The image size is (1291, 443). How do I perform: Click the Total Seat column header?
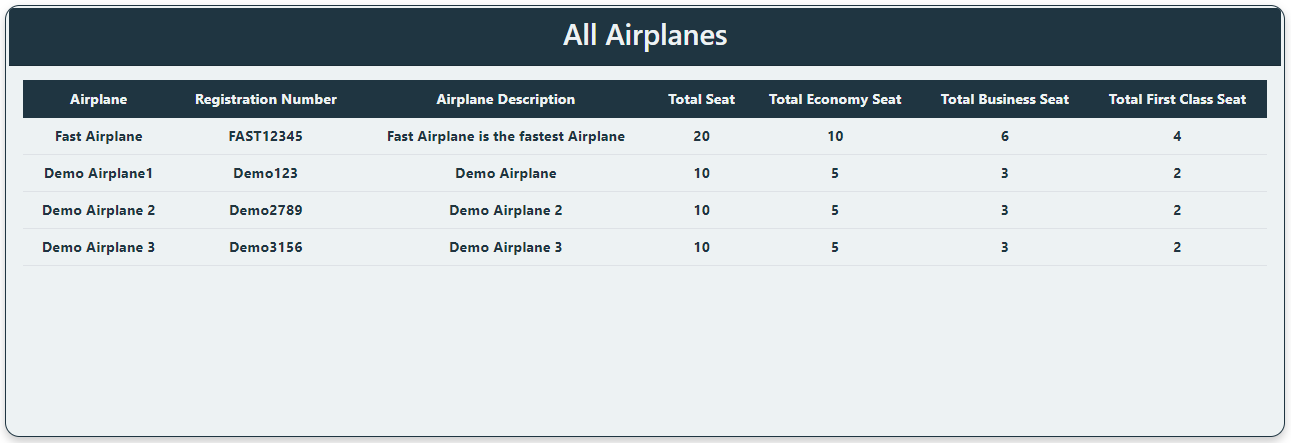point(701,99)
